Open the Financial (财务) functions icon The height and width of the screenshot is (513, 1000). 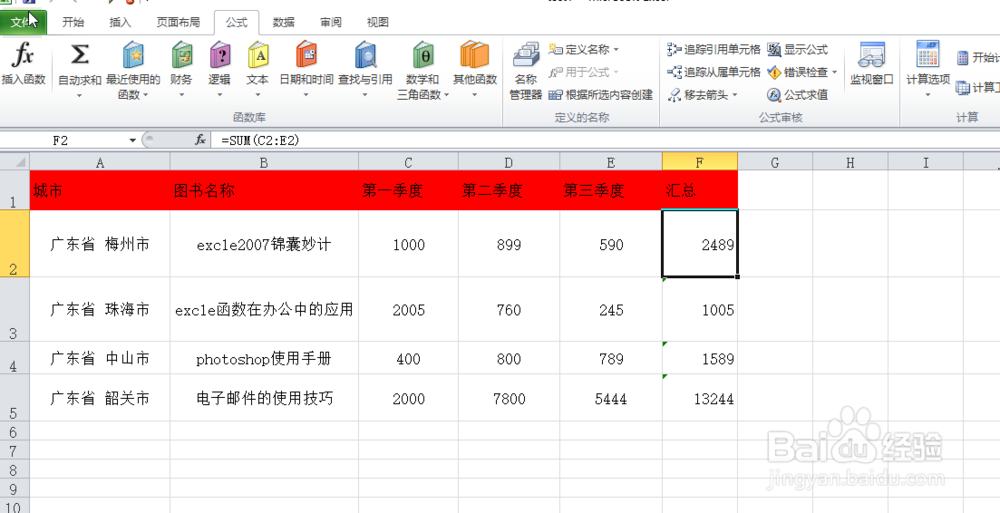182,55
